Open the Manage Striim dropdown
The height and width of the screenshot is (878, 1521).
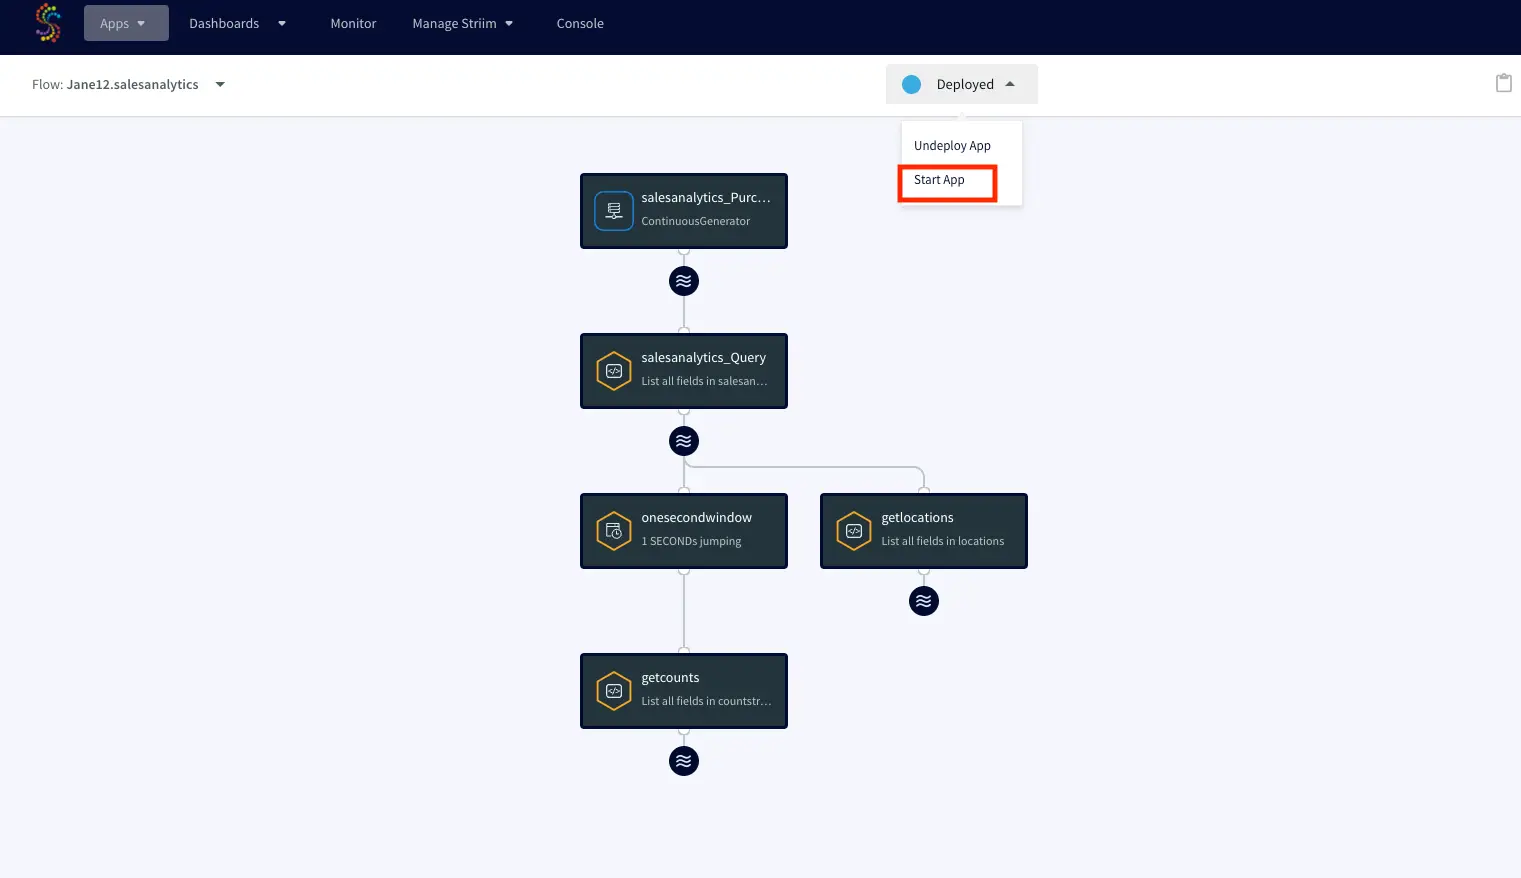[462, 23]
